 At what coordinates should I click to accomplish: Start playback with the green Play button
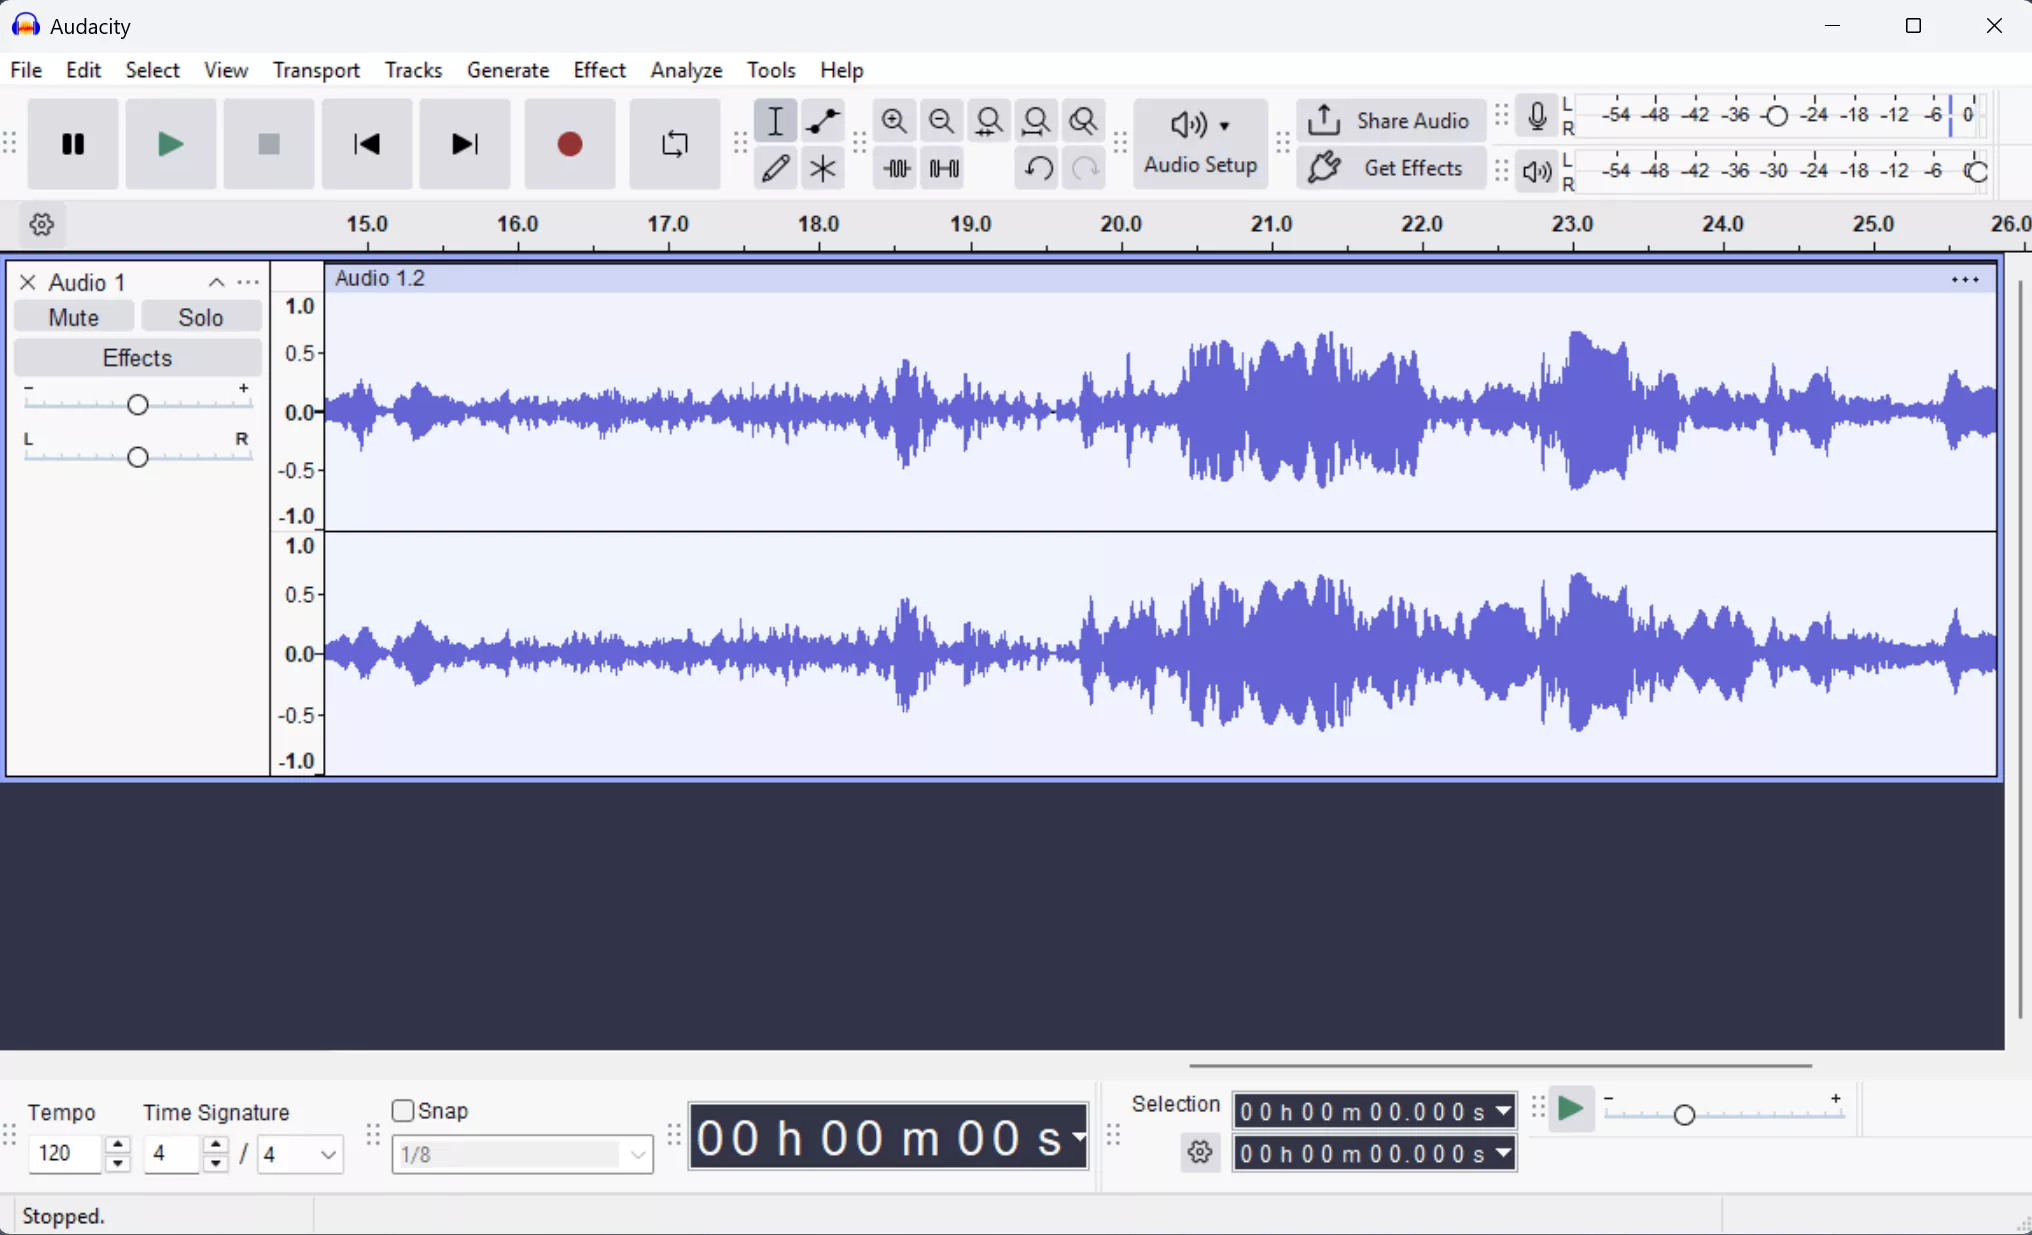pyautogui.click(x=171, y=144)
